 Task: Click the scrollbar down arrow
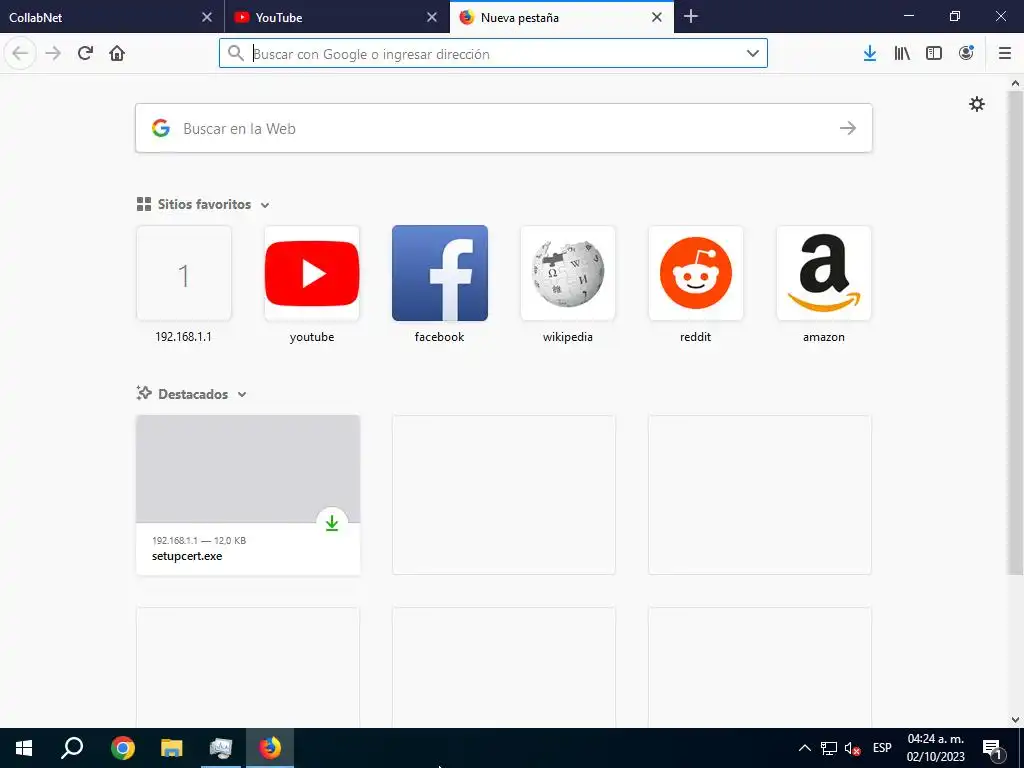(x=1015, y=720)
